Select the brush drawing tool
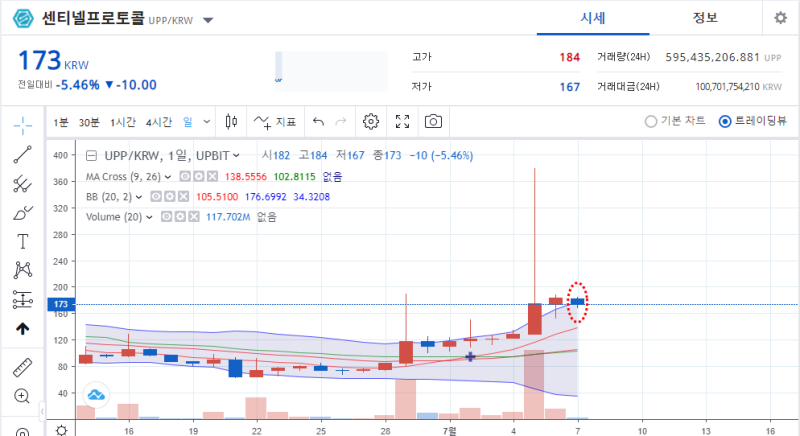800x436 pixels. (22, 213)
